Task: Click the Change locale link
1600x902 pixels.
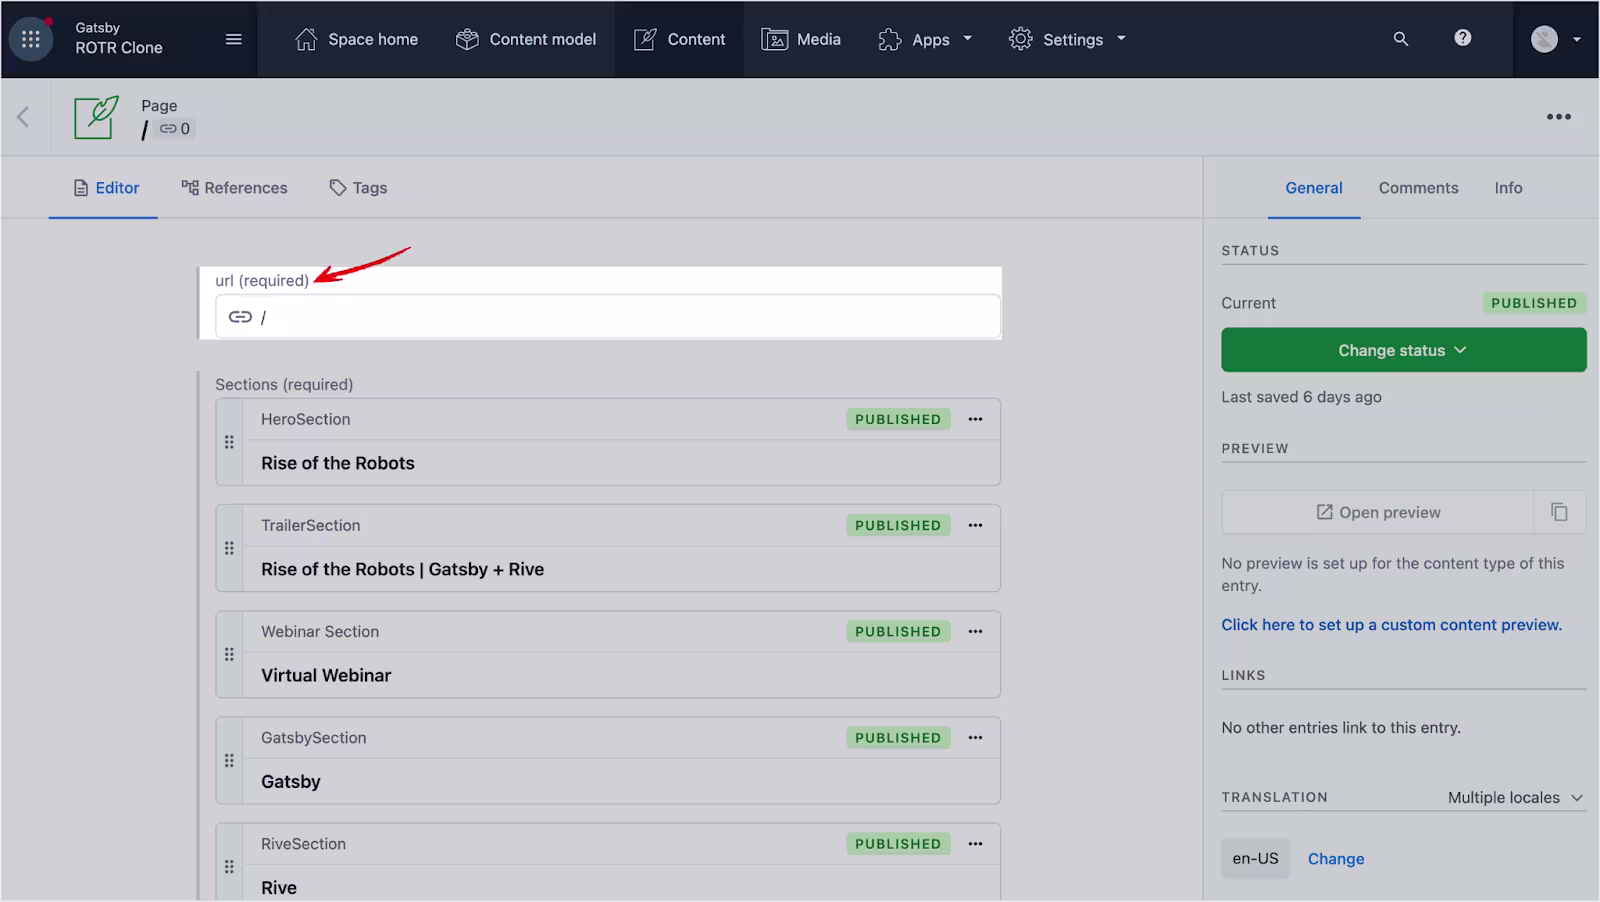Action: tap(1336, 859)
